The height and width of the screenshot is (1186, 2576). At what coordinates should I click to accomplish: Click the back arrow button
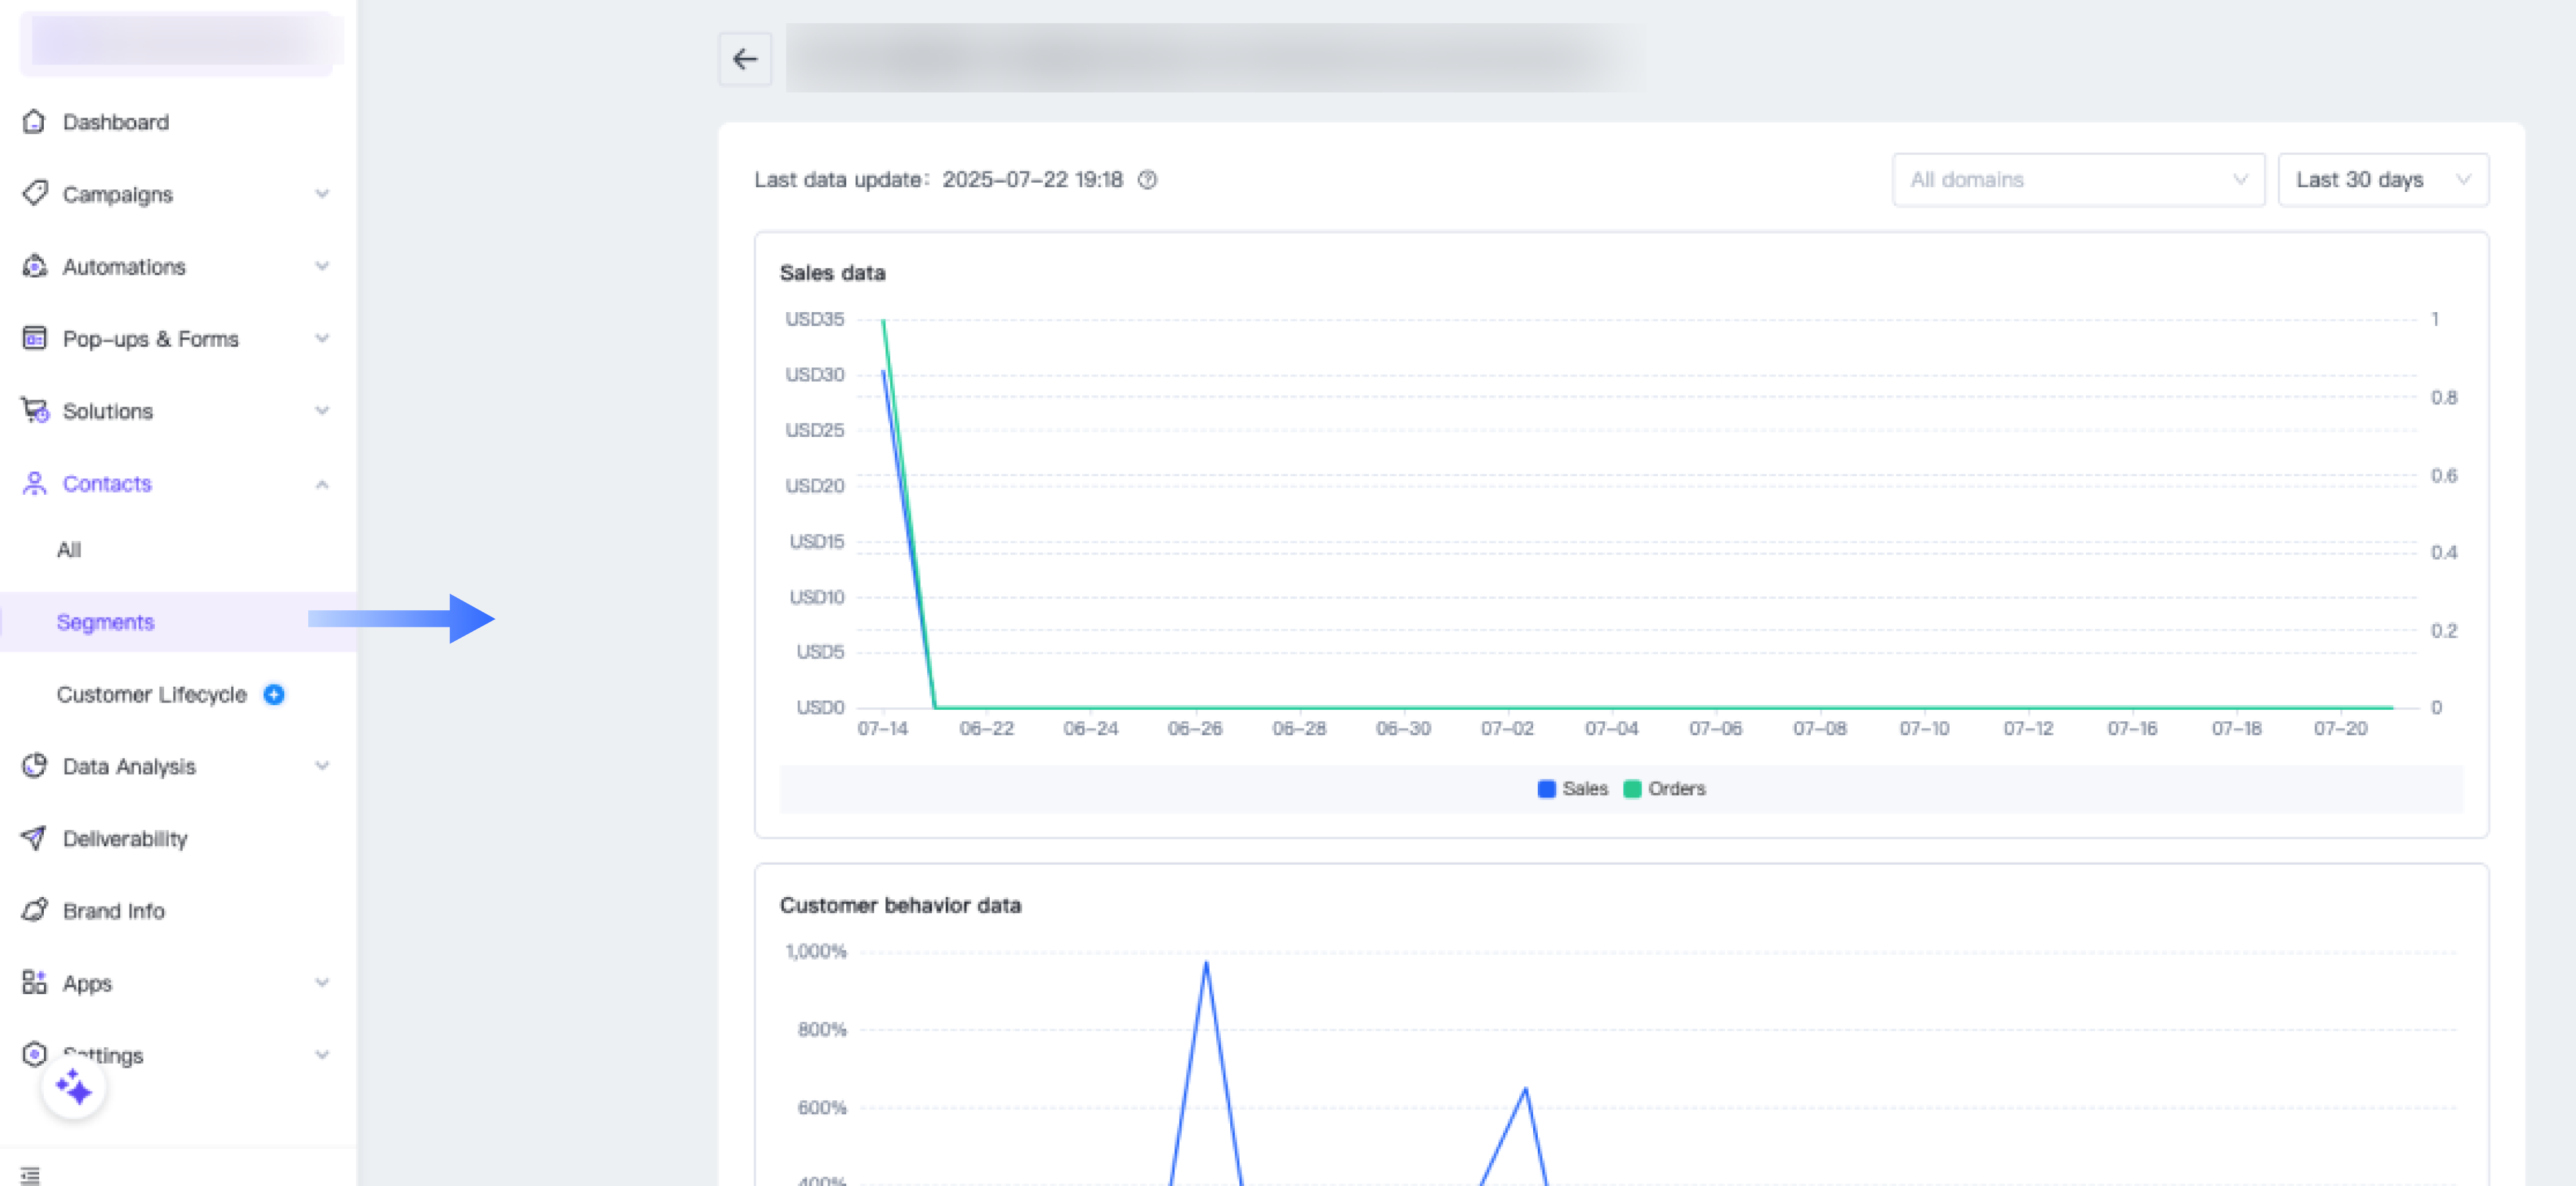(744, 60)
